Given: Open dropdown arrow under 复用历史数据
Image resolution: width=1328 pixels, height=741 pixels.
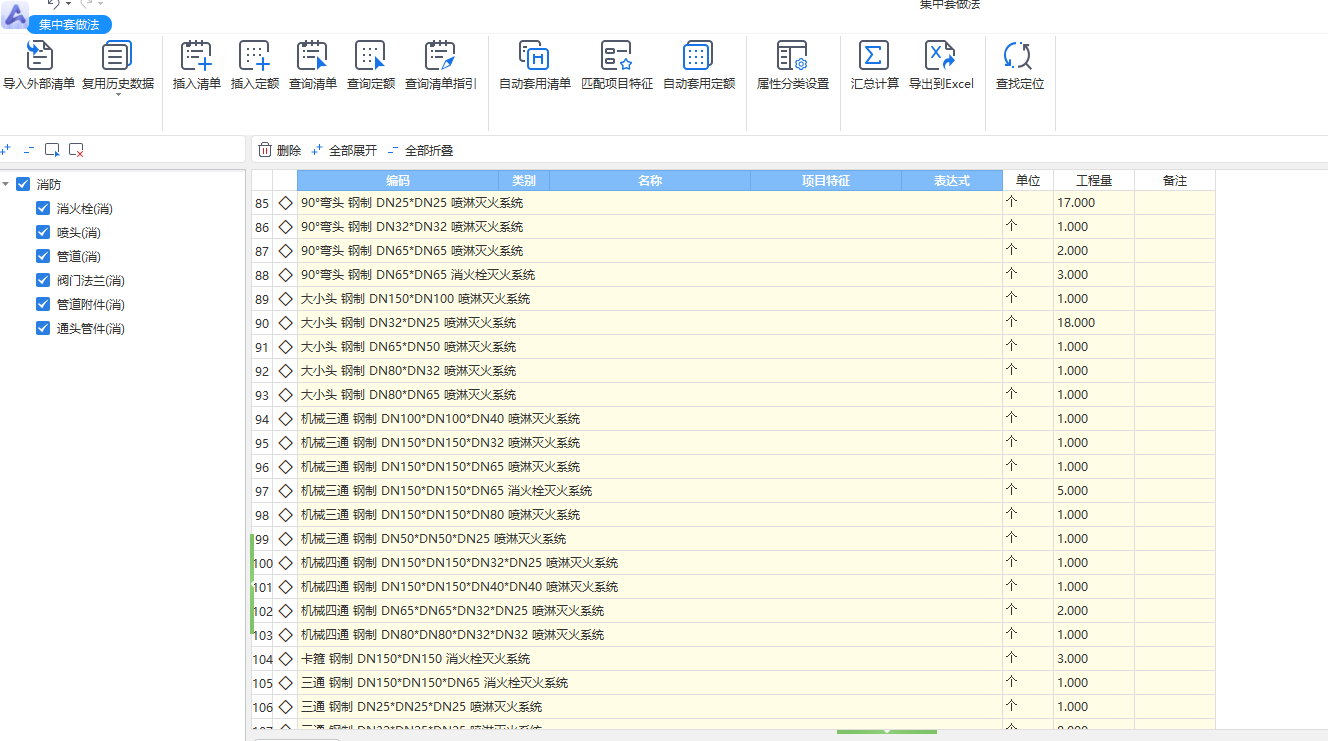Looking at the screenshot, I should pos(118,95).
